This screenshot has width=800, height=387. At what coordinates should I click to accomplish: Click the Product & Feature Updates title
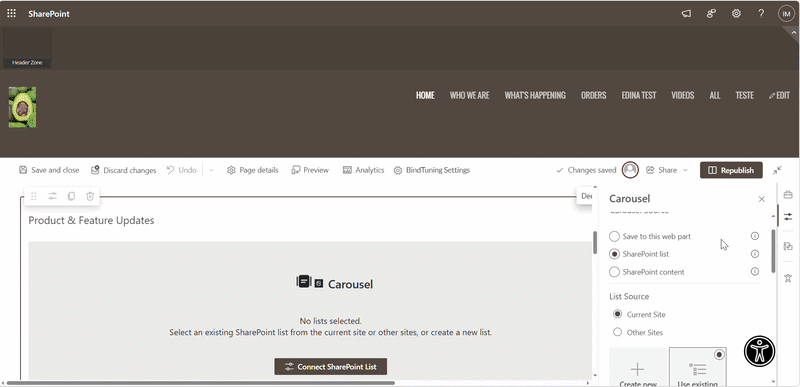coord(91,221)
